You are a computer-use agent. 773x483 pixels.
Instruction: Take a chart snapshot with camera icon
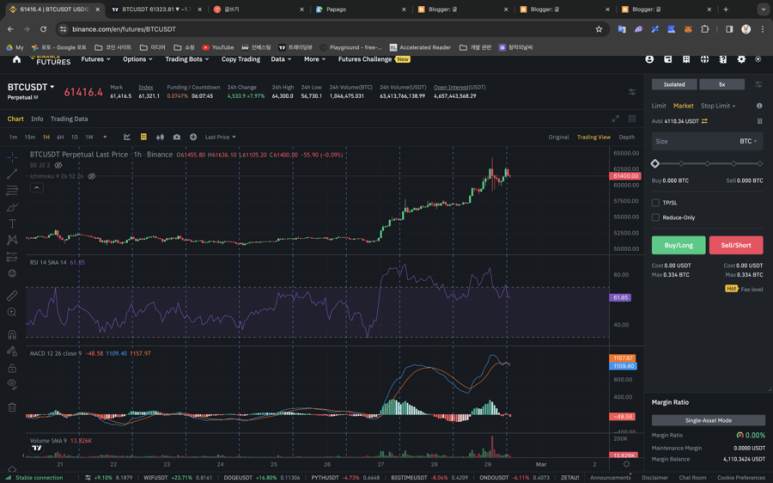[x=176, y=137]
